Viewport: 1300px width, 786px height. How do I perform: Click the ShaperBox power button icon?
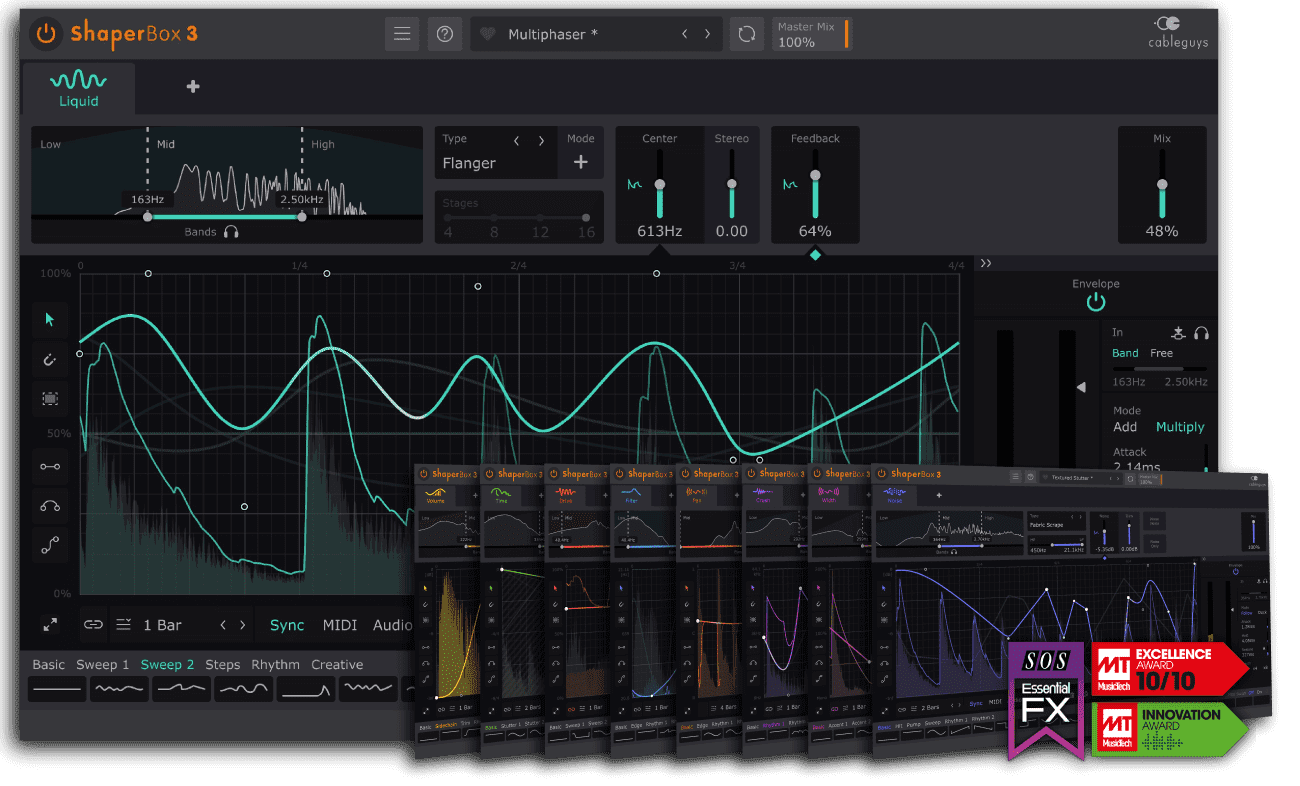(46, 34)
